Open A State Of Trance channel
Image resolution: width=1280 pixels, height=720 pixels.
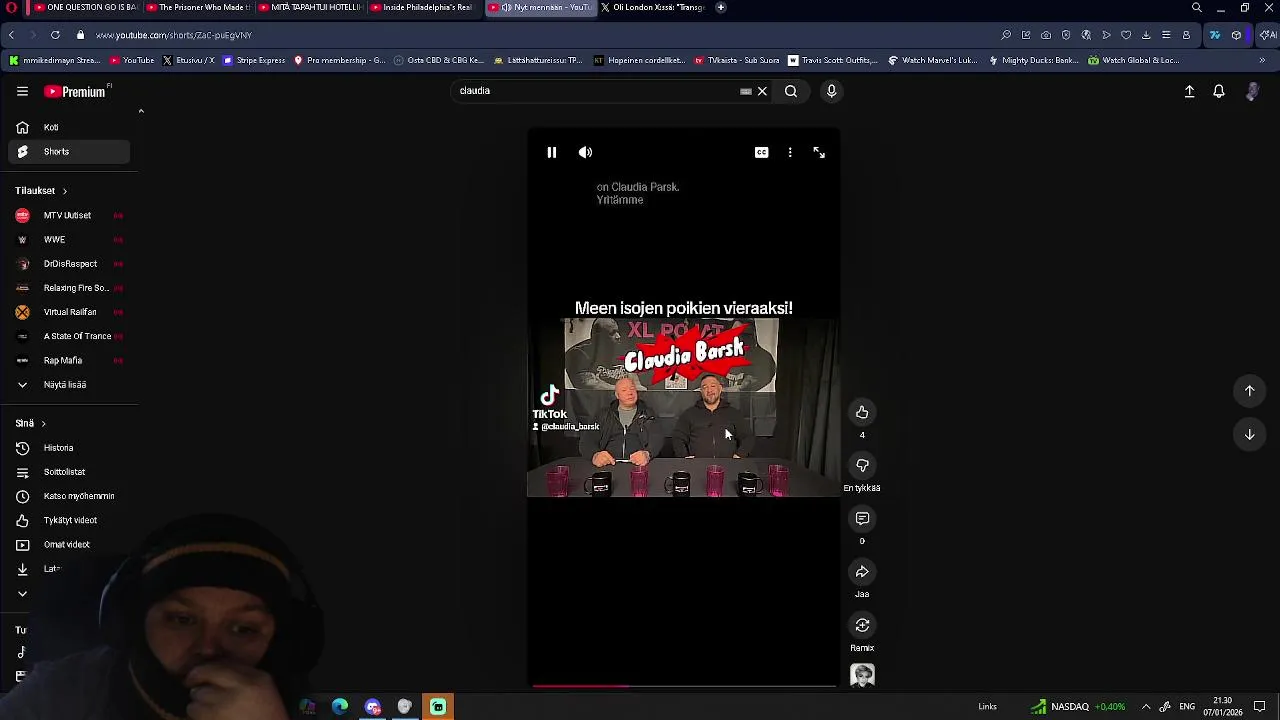(x=69, y=336)
